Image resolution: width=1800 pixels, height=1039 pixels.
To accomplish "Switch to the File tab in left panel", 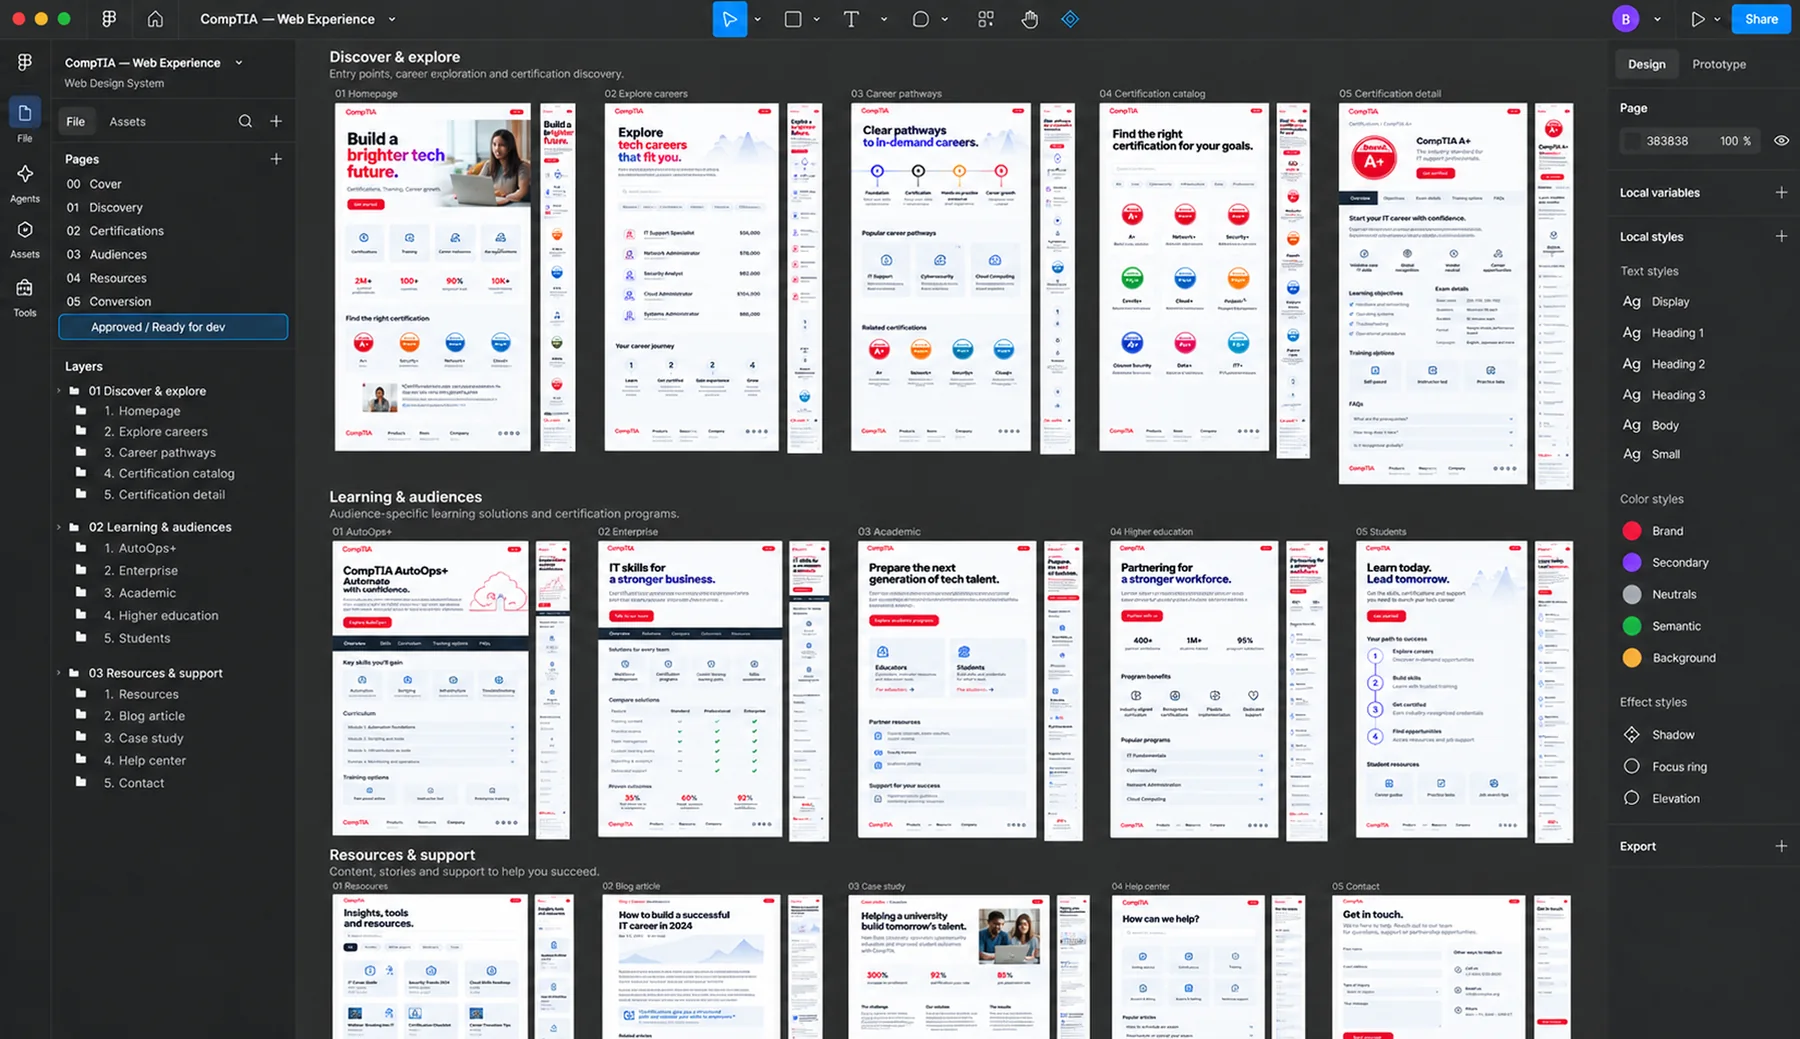I will click(76, 121).
